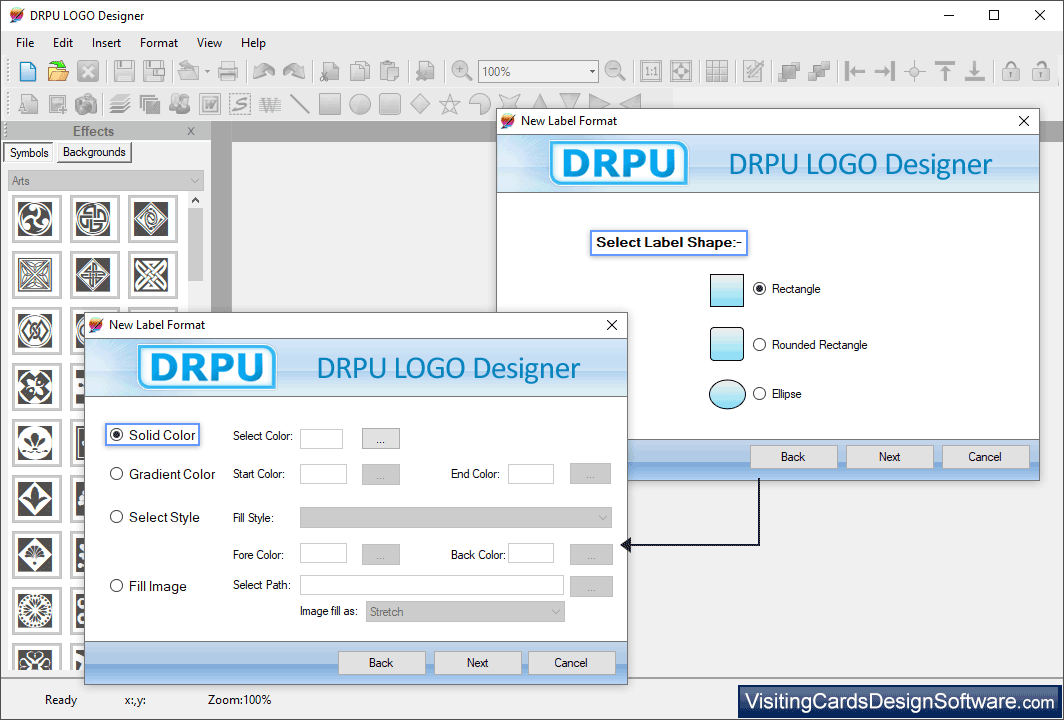The image size is (1064, 720).
Task: Click the open padlock unlock icon
Action: point(1040,71)
